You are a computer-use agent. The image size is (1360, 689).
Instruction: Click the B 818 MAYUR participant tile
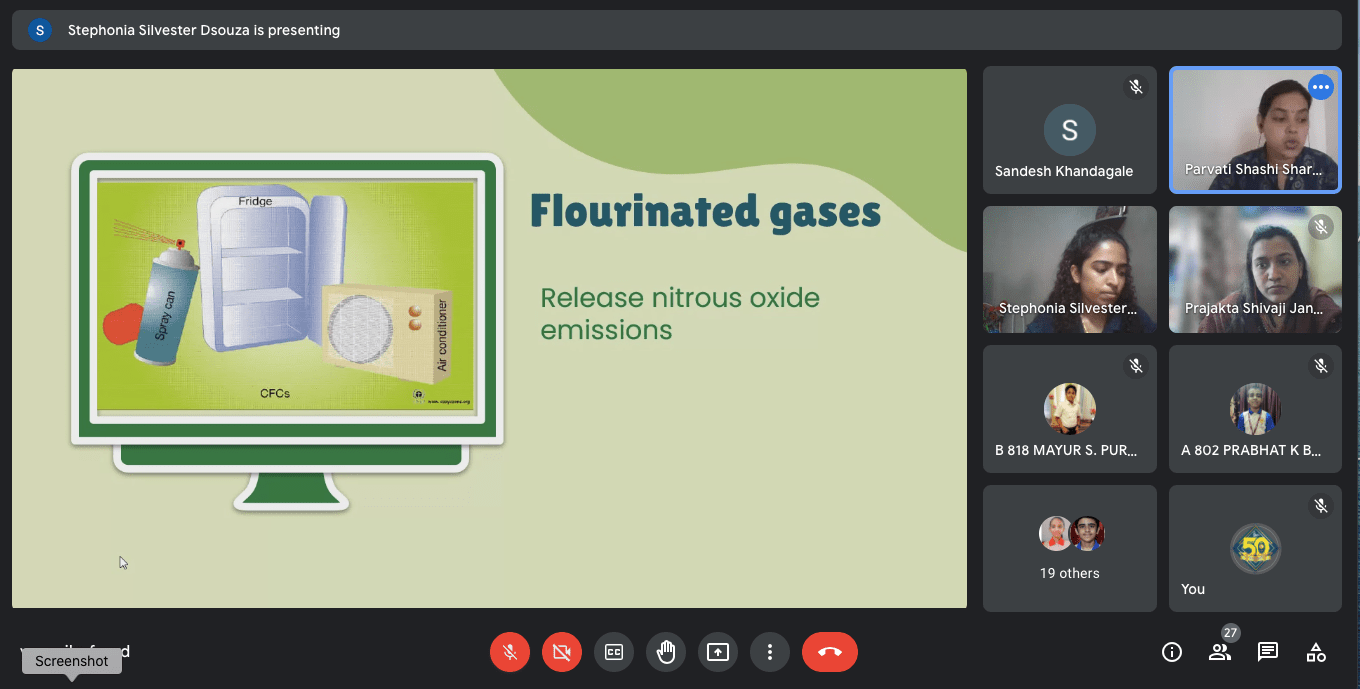tap(1069, 409)
